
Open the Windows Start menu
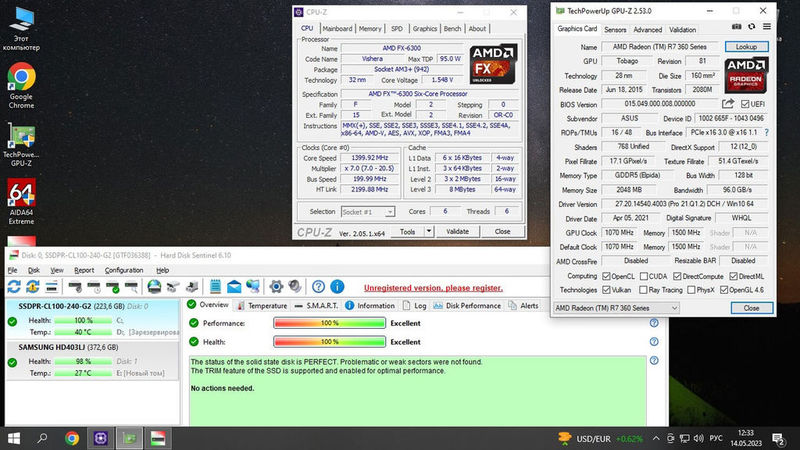(x=14, y=438)
